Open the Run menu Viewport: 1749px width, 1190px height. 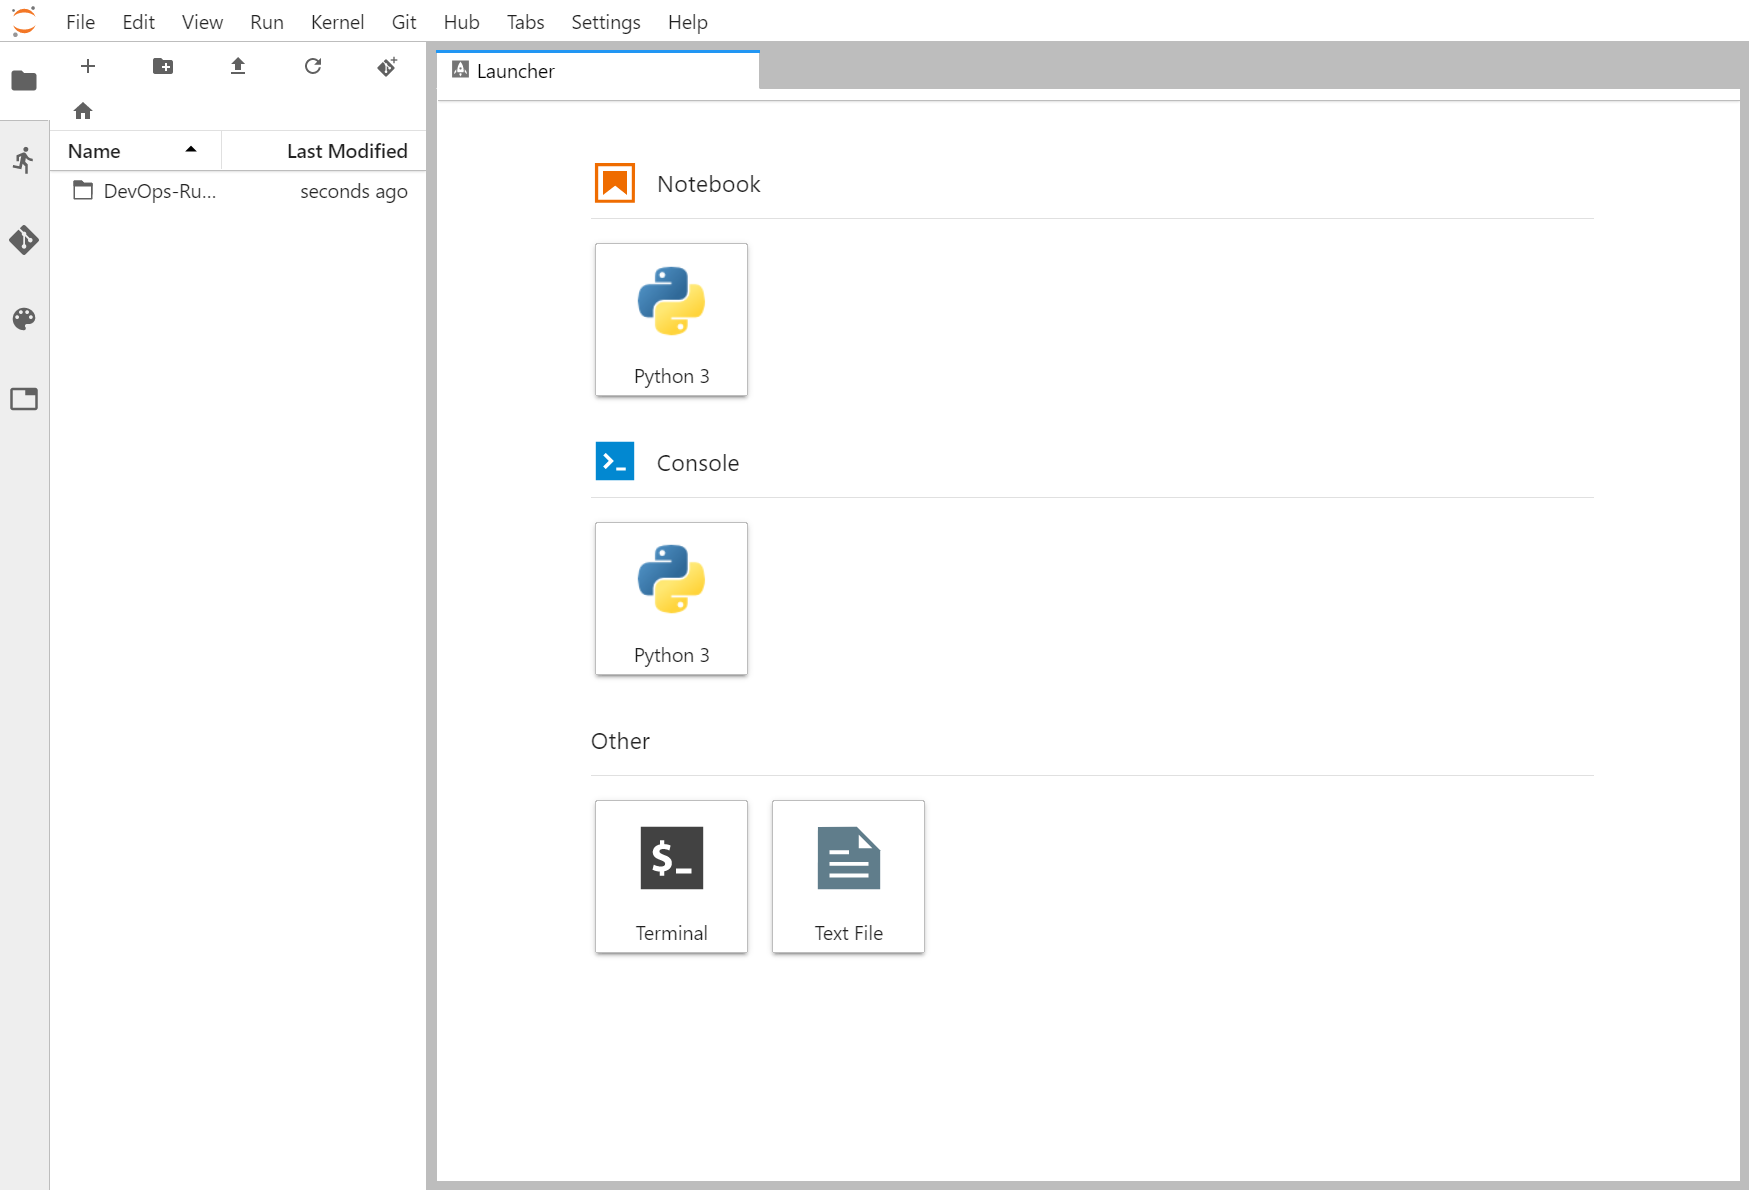[267, 22]
